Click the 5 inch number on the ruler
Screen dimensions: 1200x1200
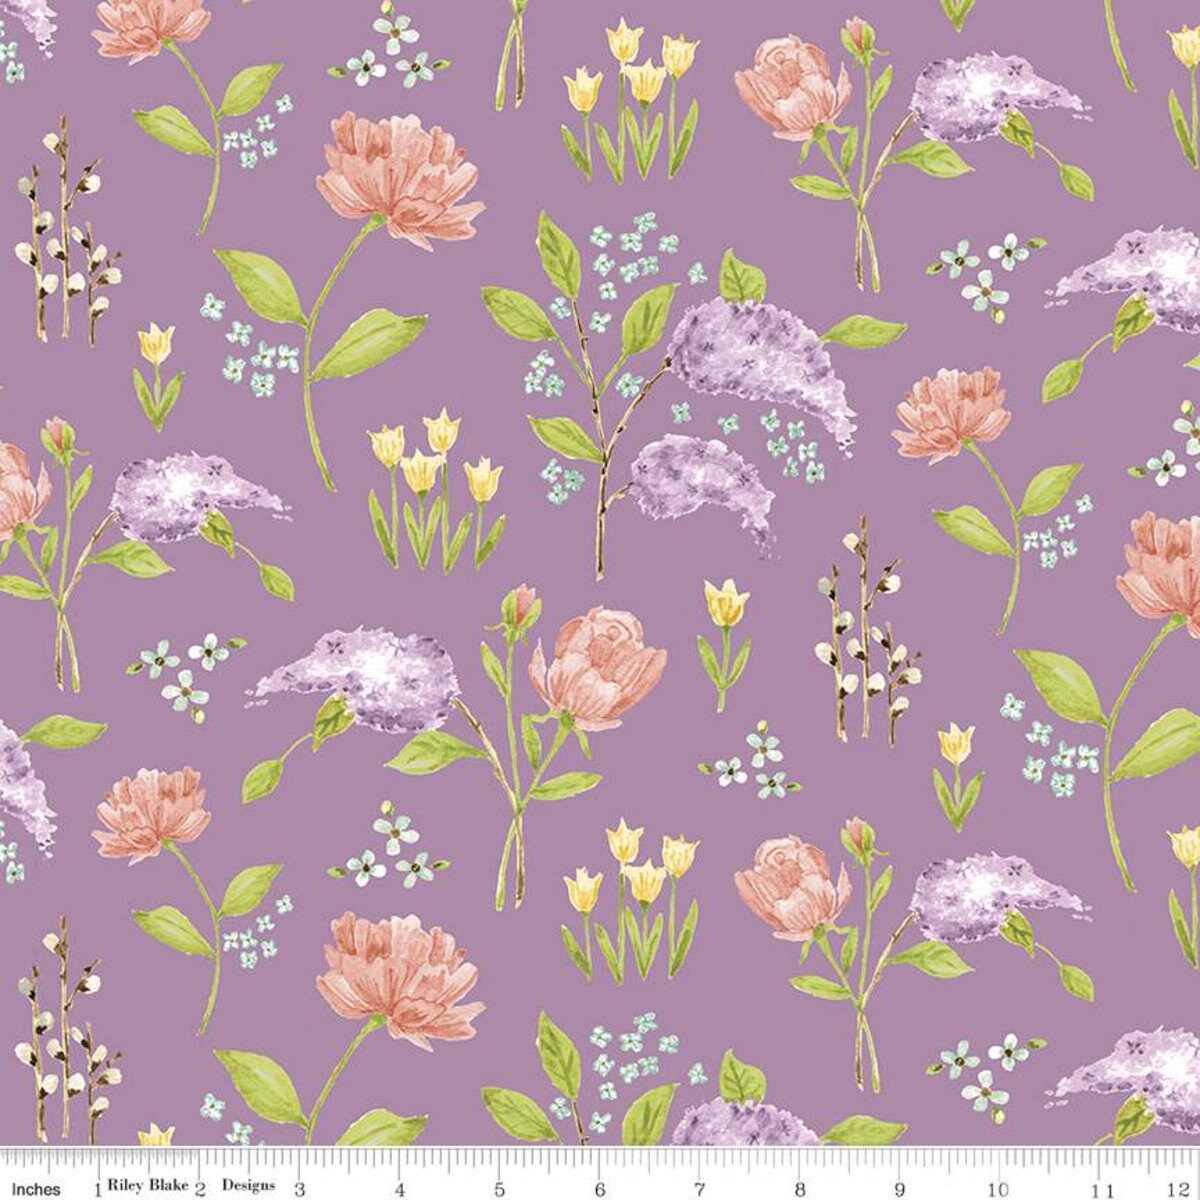point(500,1189)
